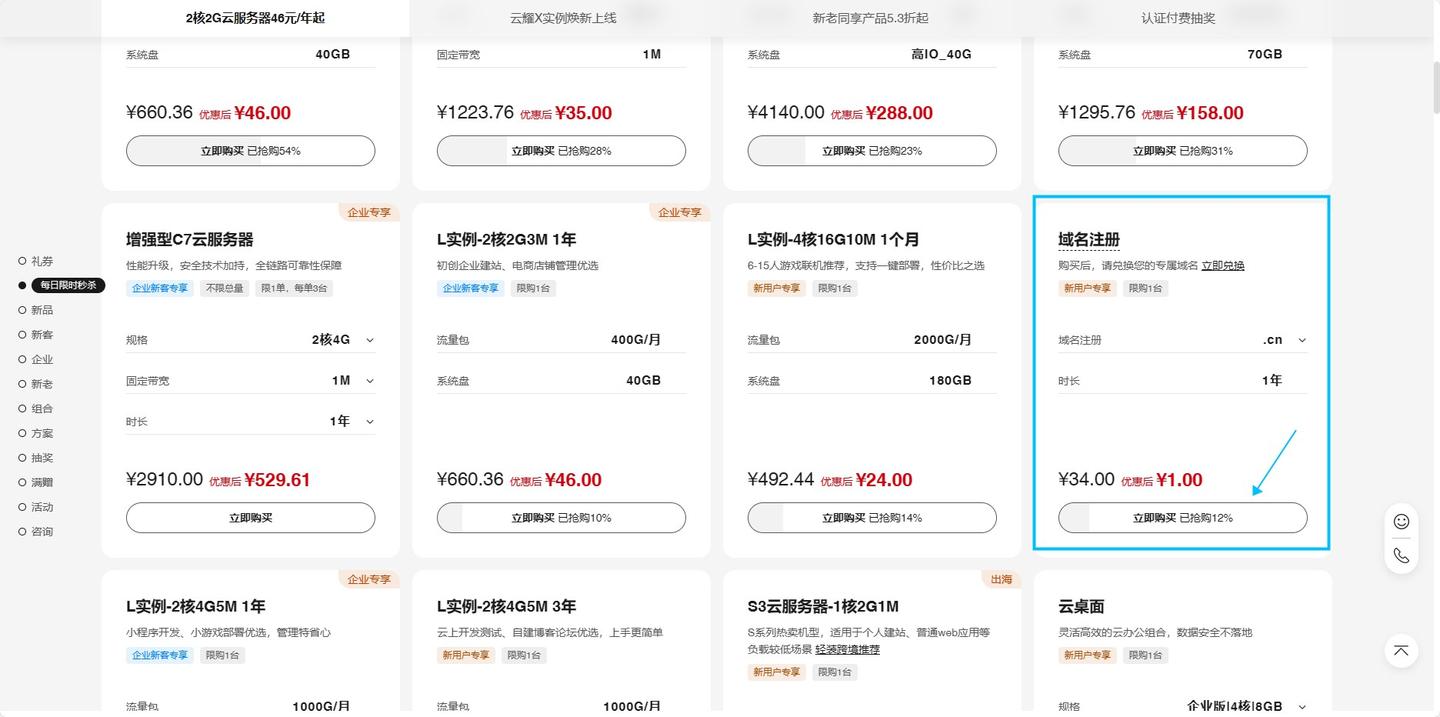Screen dimensions: 1440x717
Task: Click the back-to-top arrow icon
Action: coord(1401,650)
